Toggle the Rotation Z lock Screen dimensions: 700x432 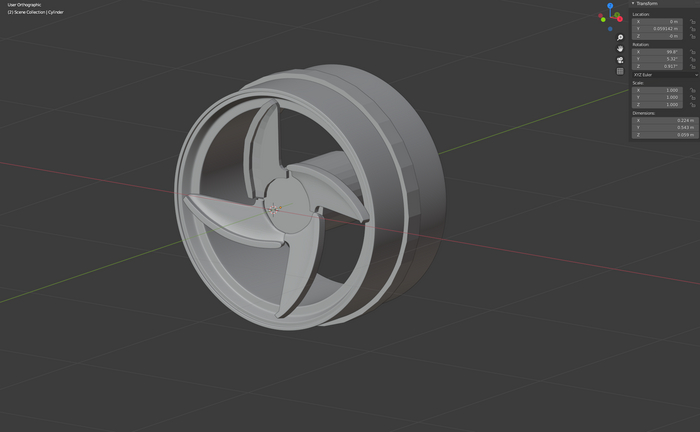693,66
